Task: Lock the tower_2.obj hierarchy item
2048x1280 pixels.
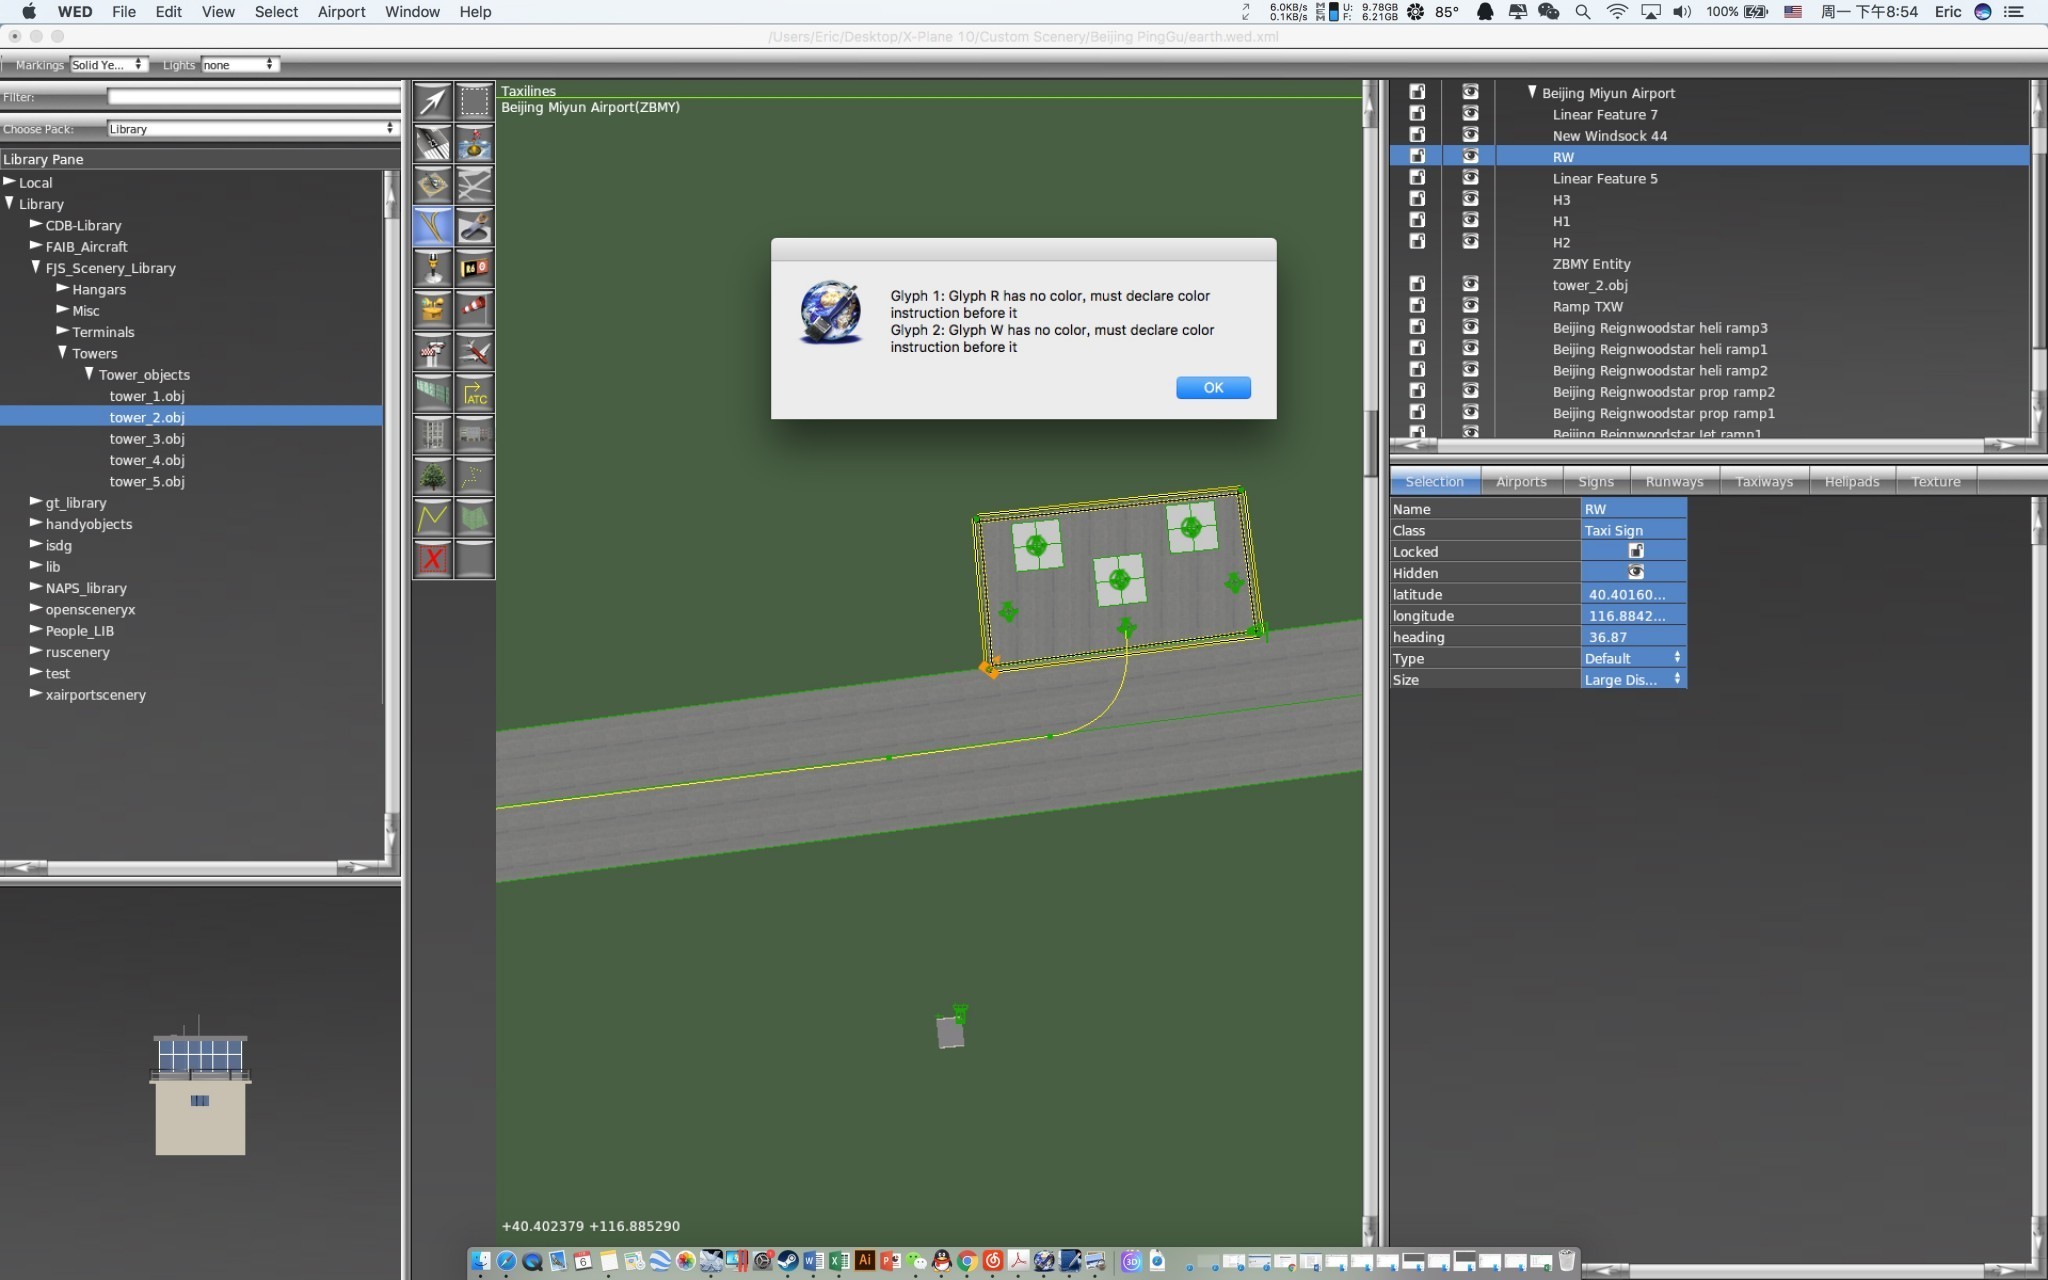Action: 1417,284
